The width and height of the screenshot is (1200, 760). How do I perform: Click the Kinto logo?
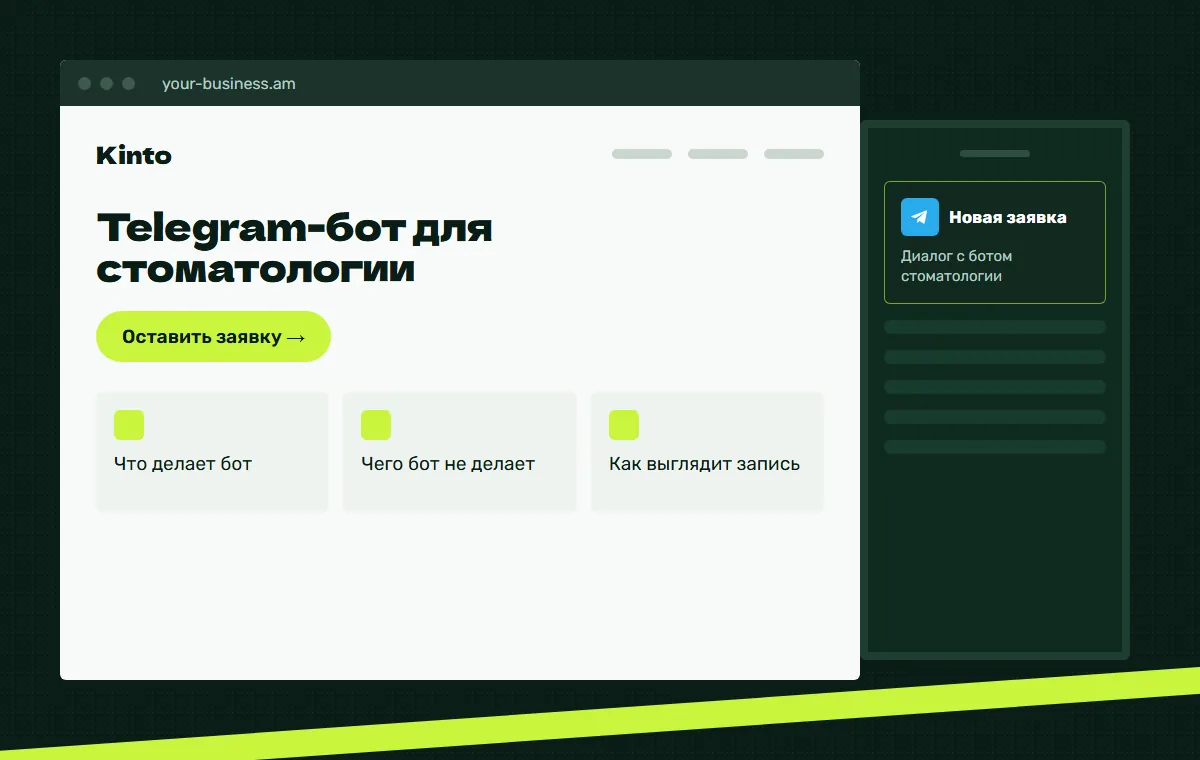click(x=134, y=155)
